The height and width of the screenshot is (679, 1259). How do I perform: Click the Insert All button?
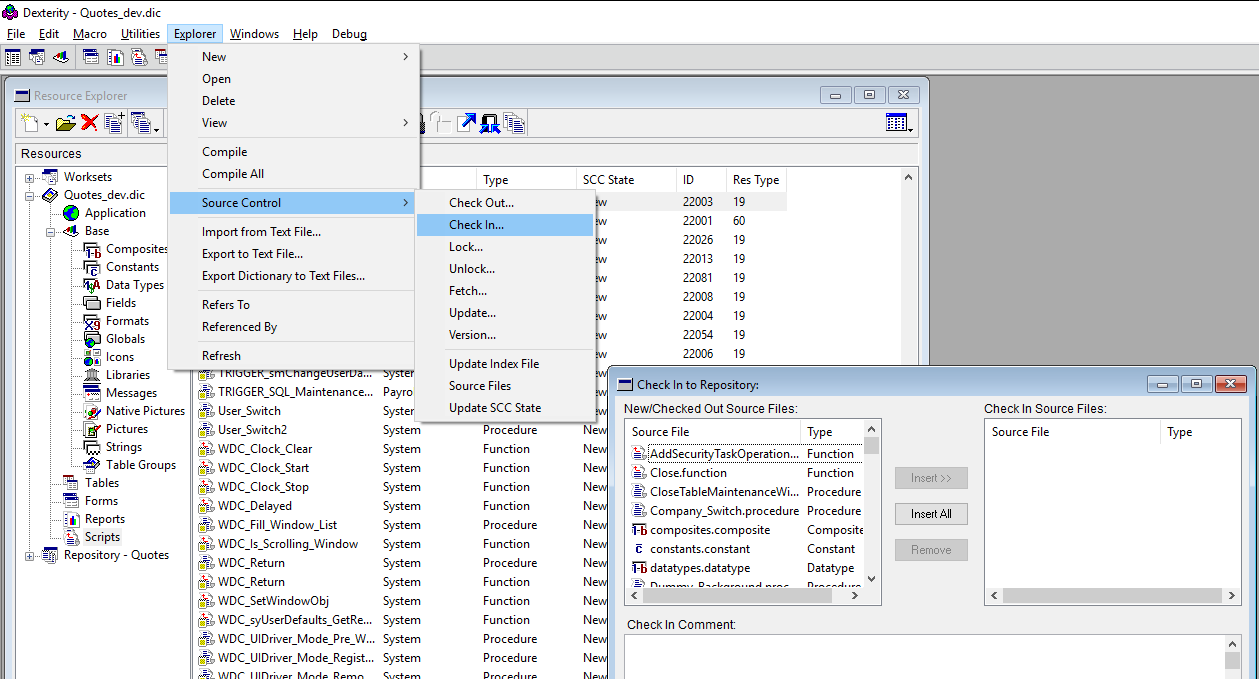click(x=930, y=514)
